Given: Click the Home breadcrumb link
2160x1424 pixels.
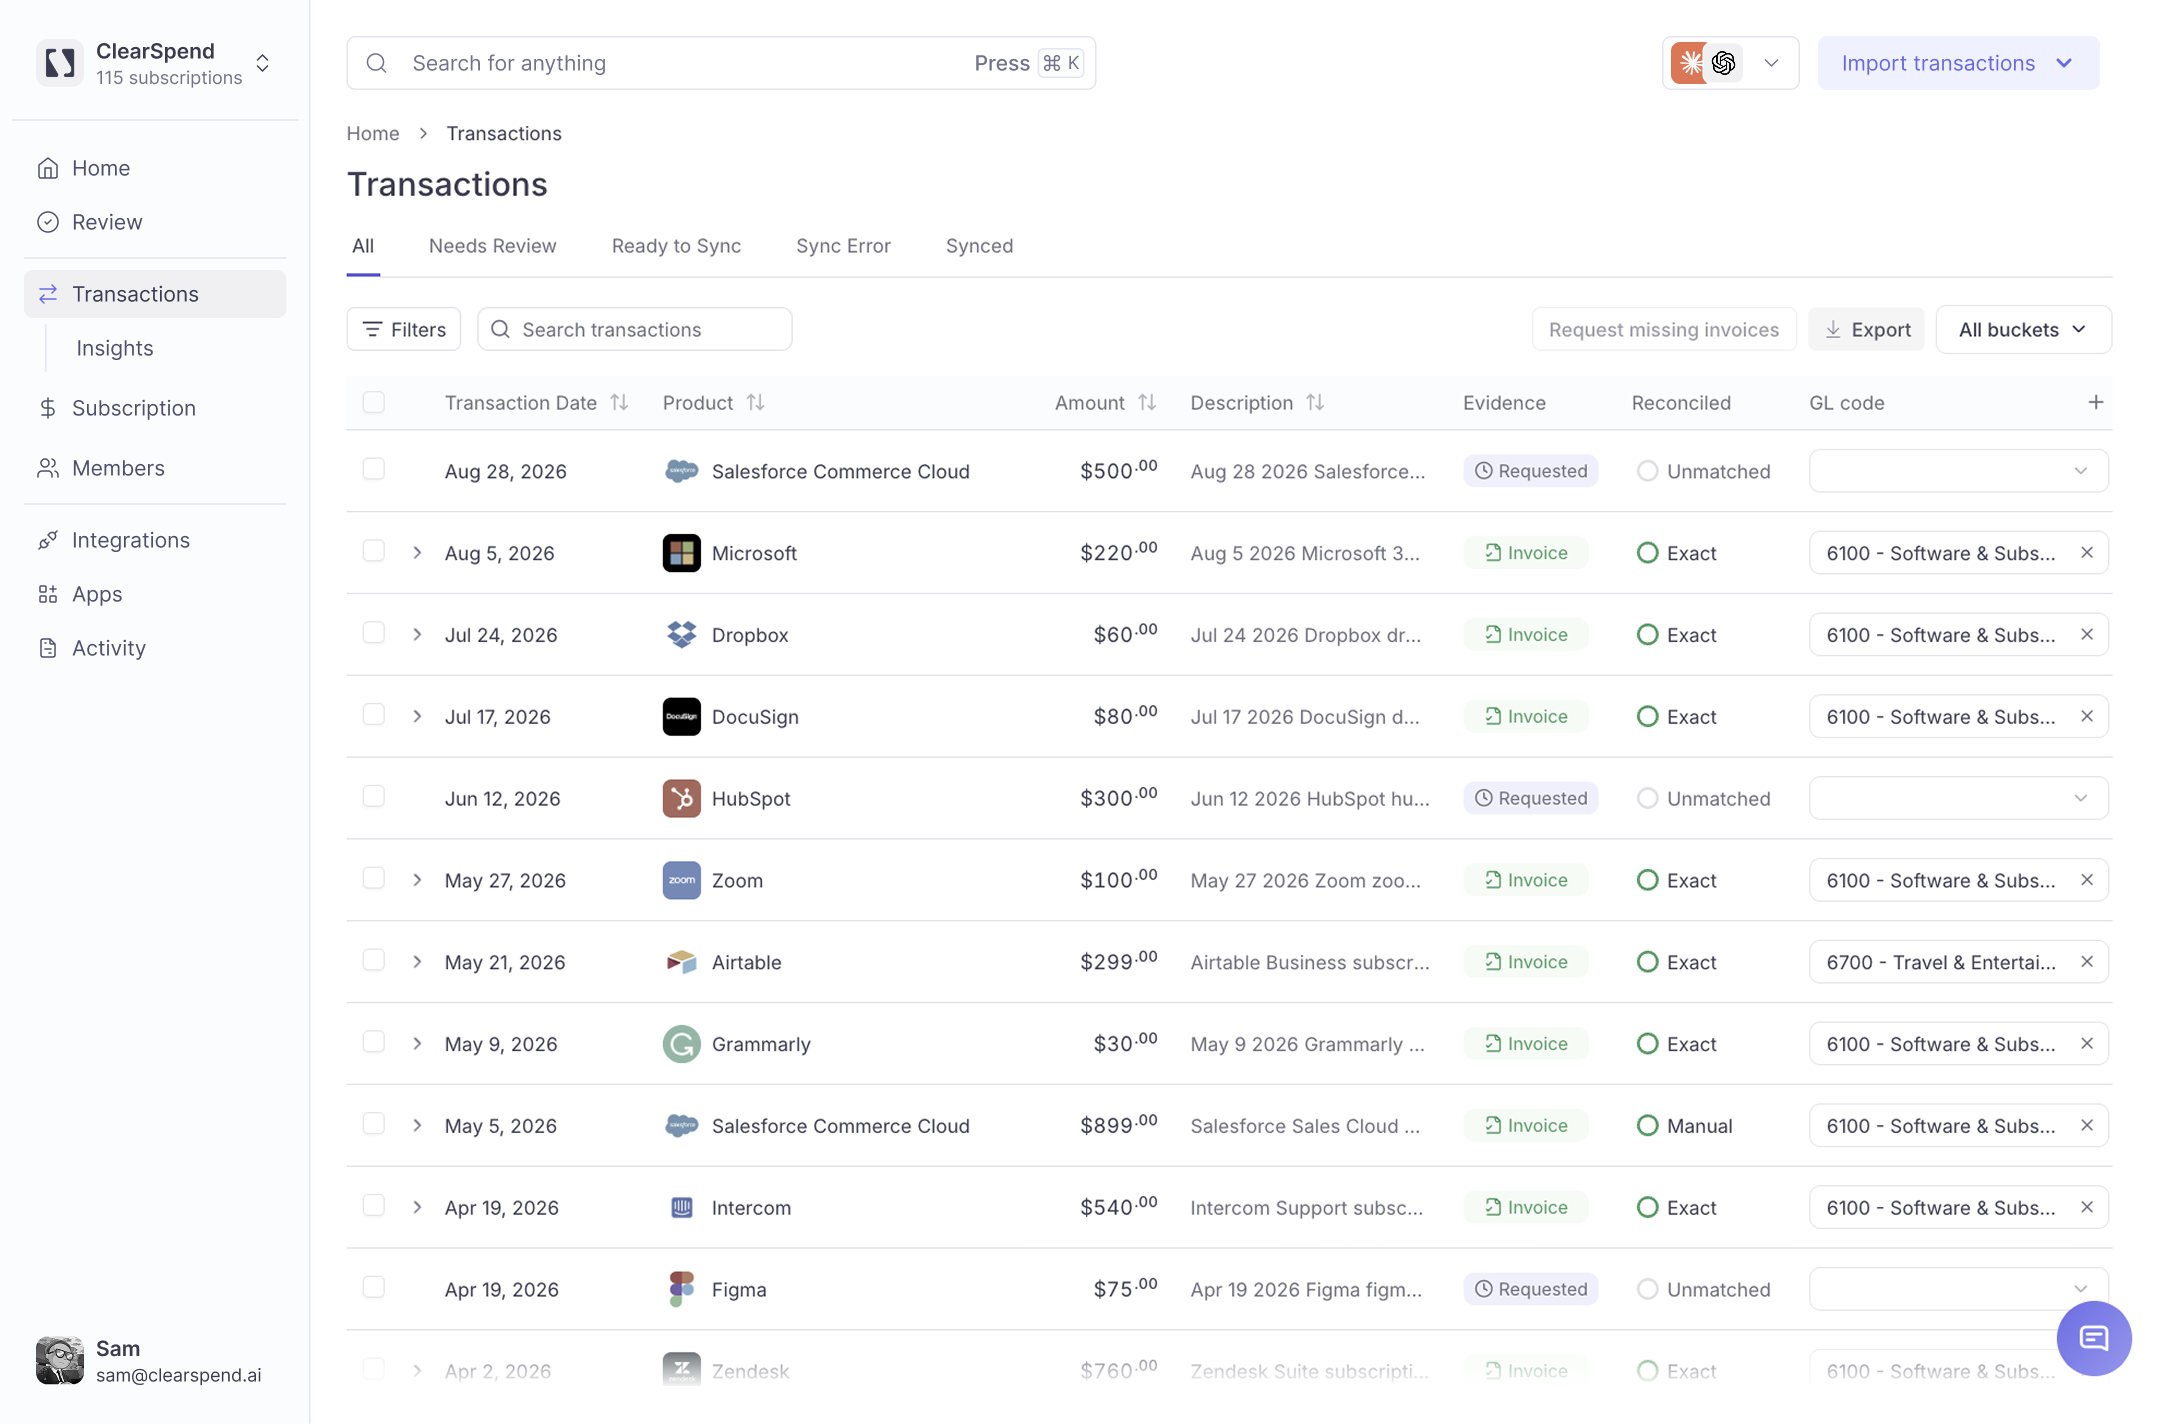Looking at the screenshot, I should pos(373,133).
